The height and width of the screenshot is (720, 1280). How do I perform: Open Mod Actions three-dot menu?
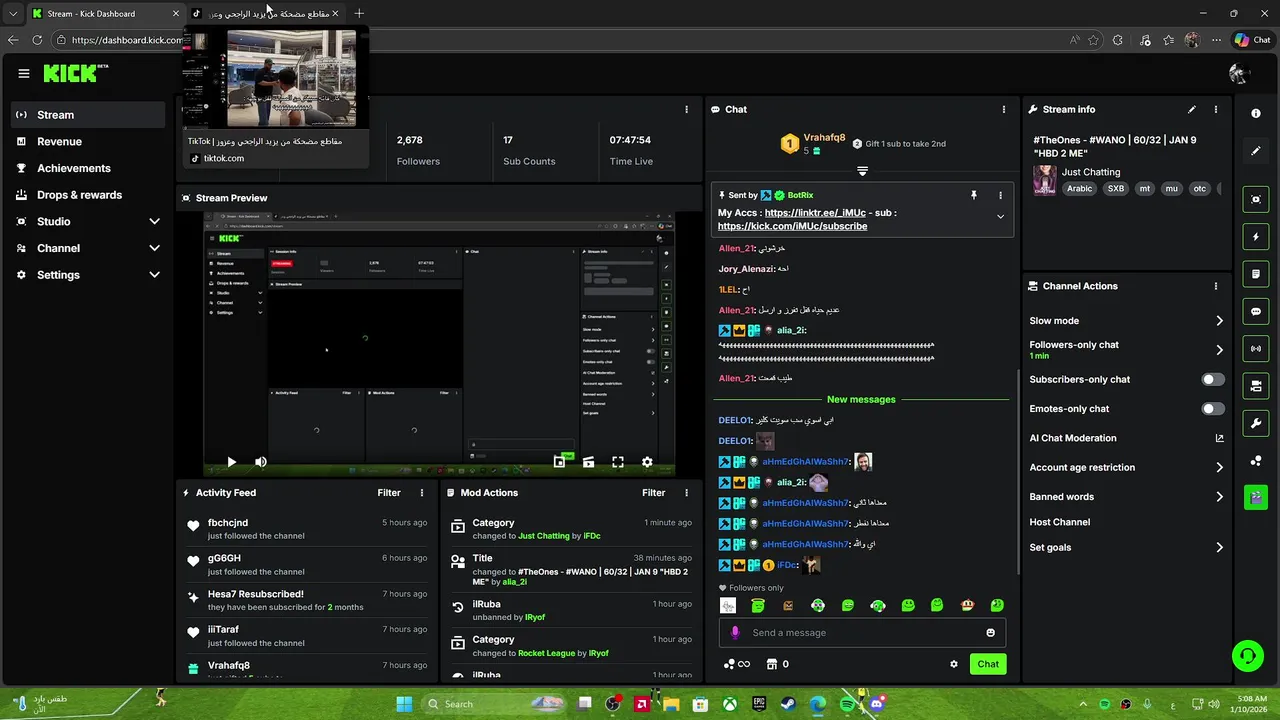[686, 493]
